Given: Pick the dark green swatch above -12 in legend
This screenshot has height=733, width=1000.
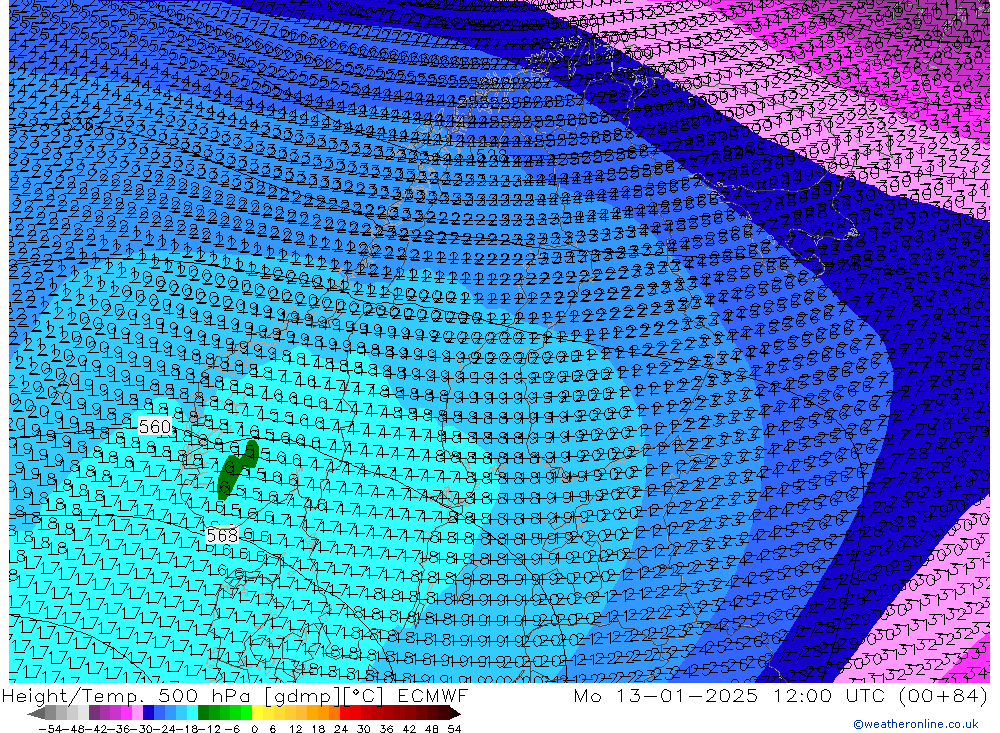Looking at the screenshot, I should click(203, 713).
